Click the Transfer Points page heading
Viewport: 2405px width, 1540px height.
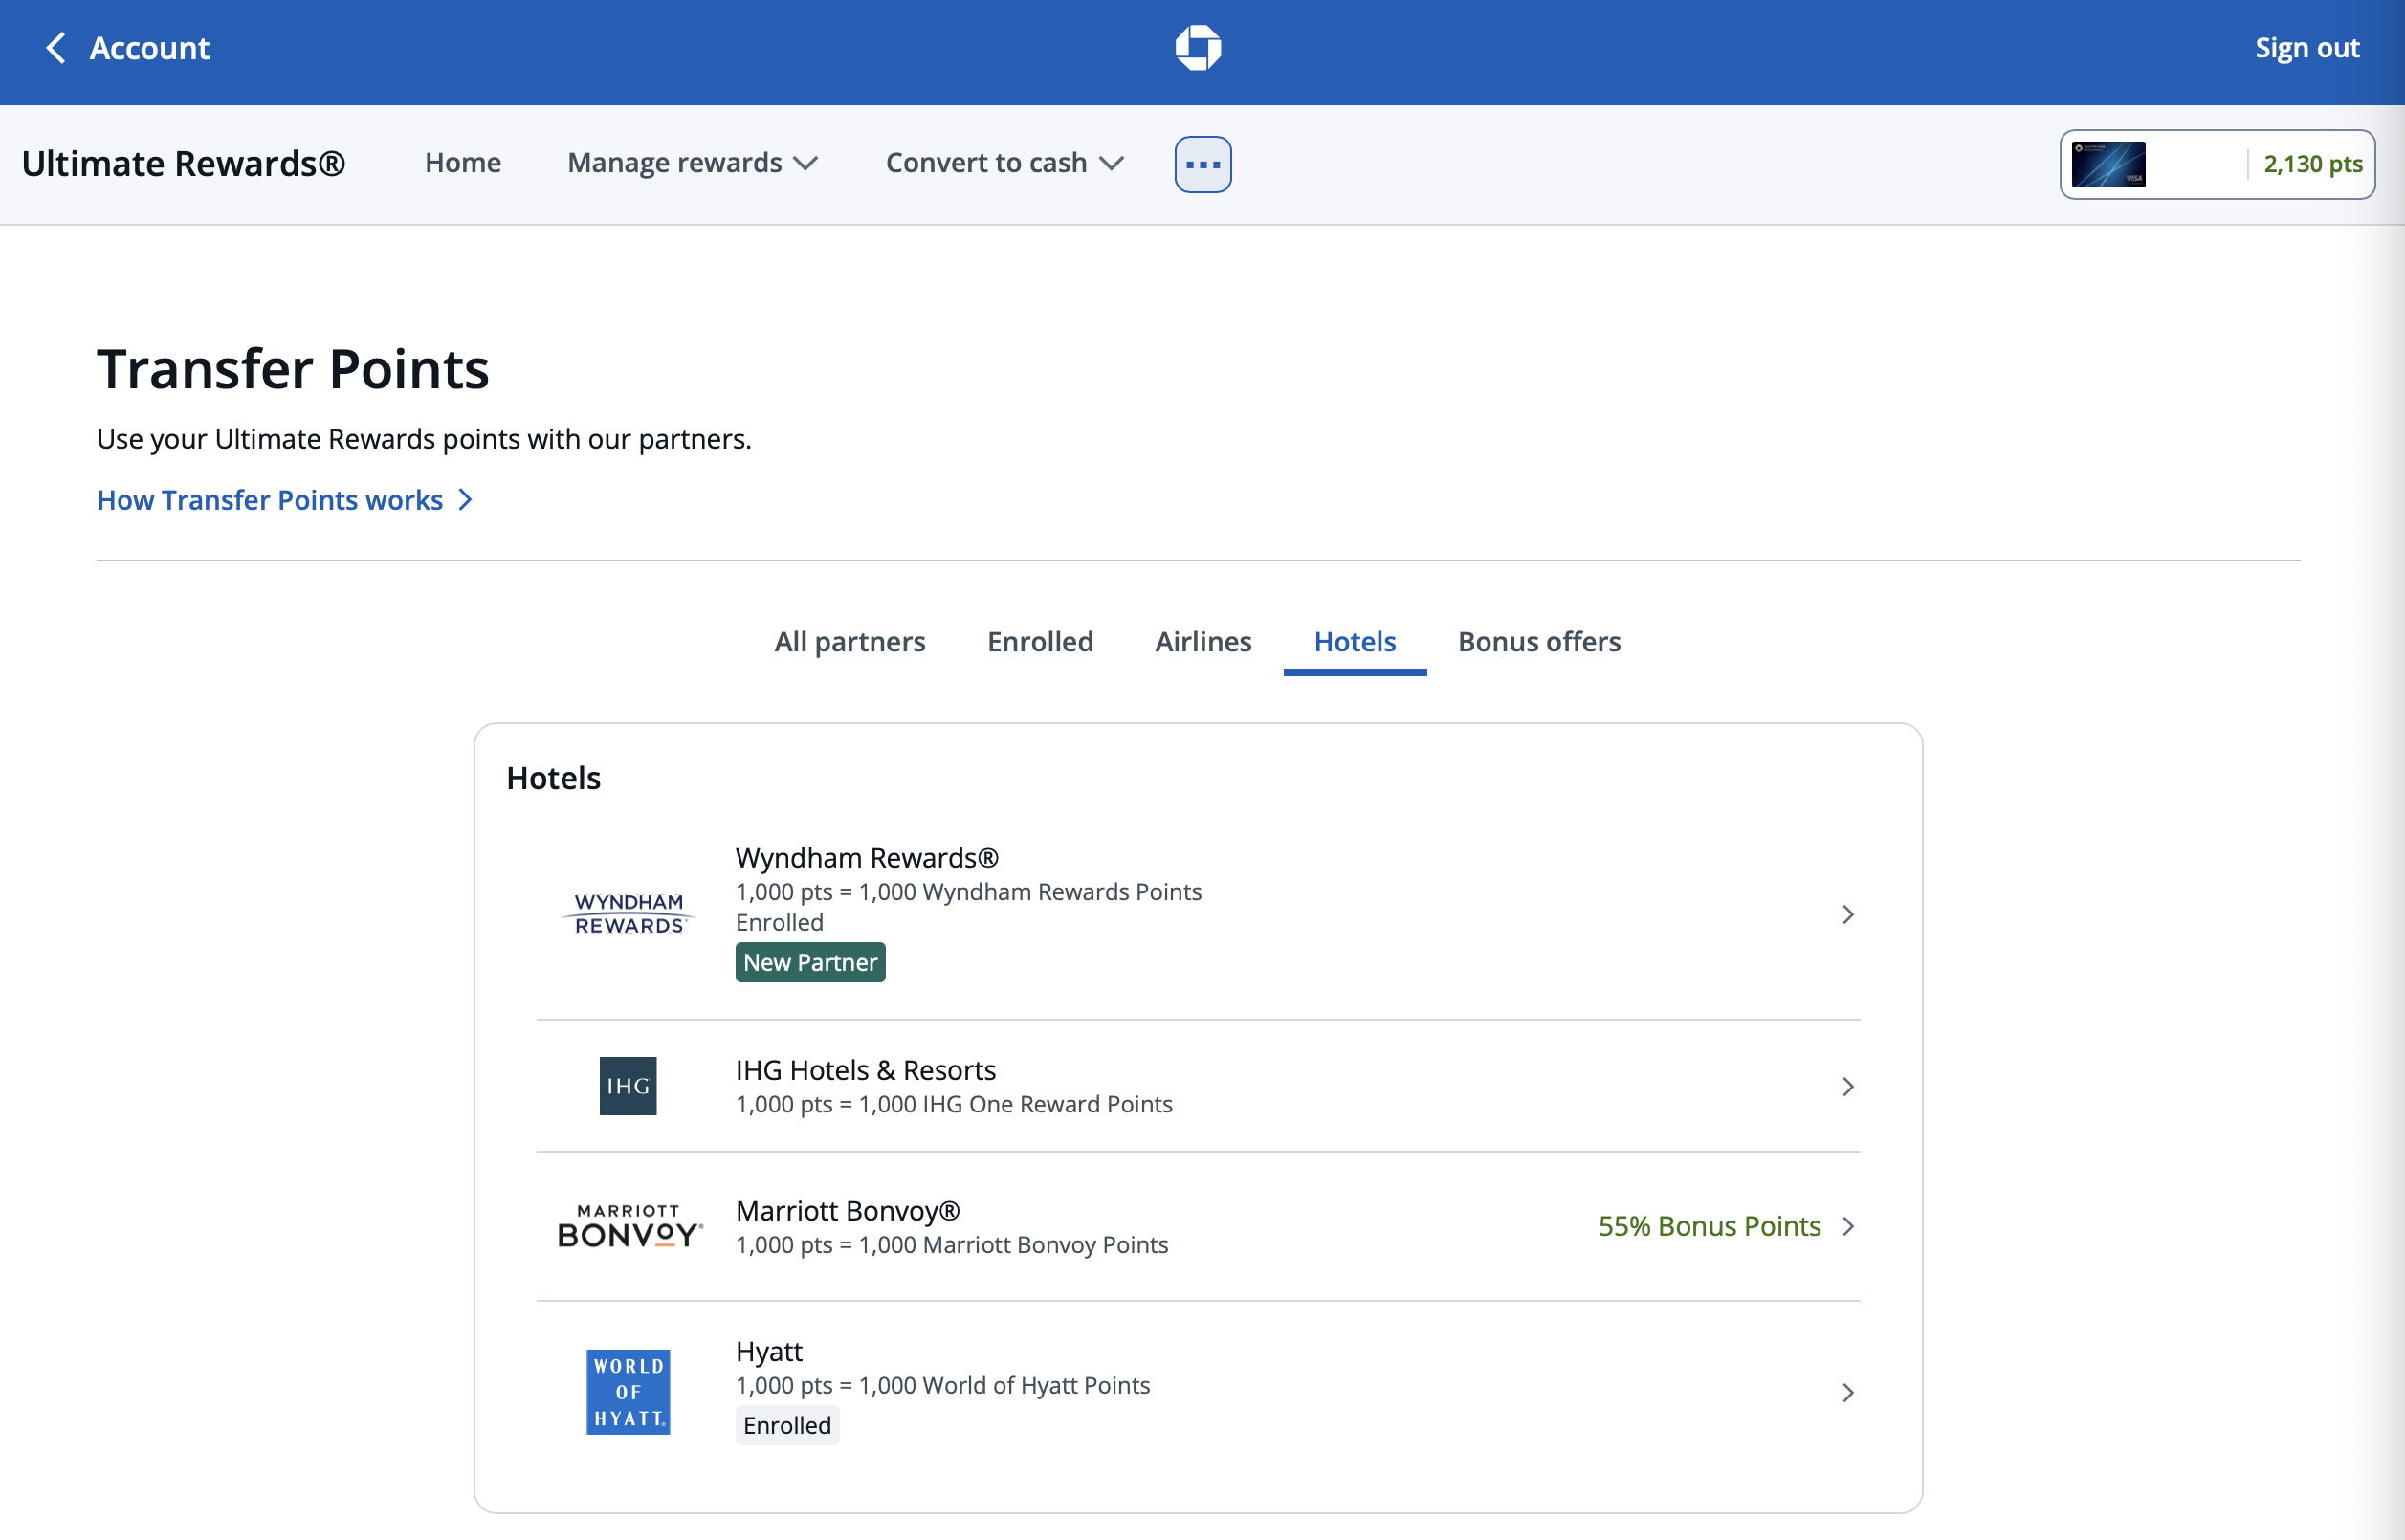tap(293, 368)
